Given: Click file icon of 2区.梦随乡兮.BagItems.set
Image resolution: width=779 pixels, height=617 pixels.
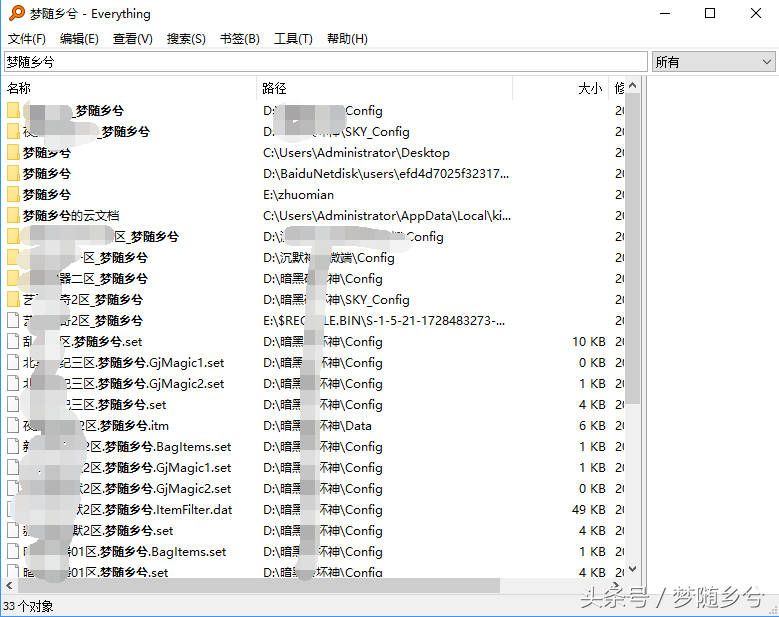Looking at the screenshot, I should coord(13,447).
